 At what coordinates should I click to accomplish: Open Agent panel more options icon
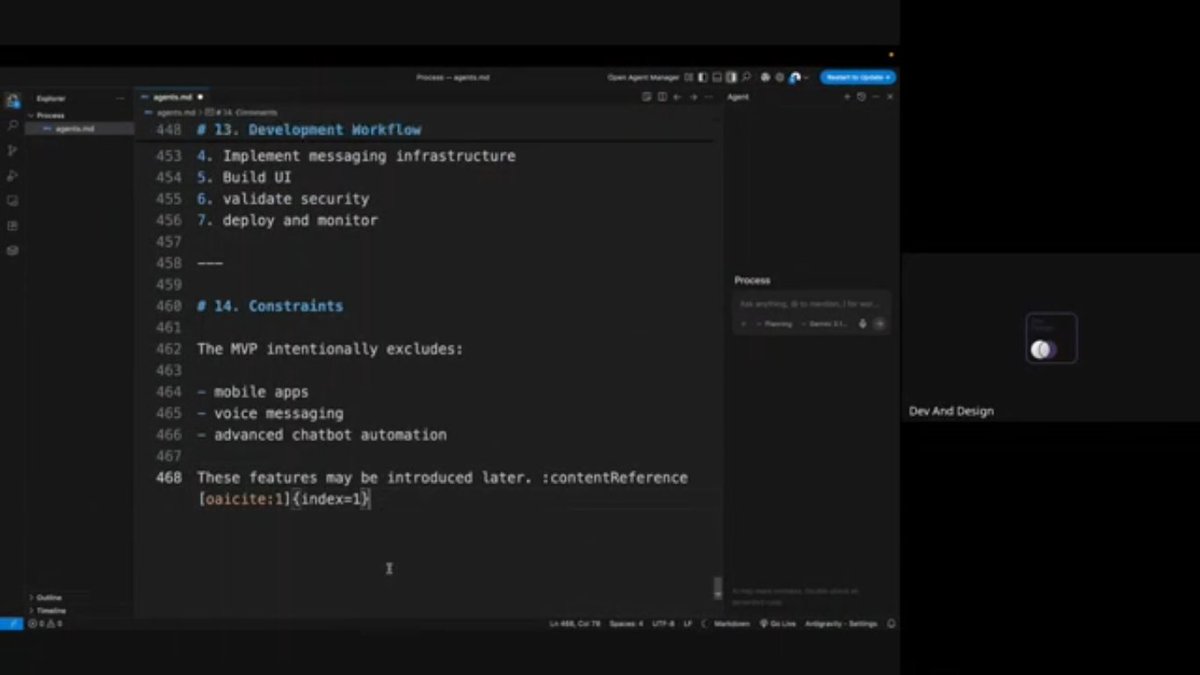876,97
